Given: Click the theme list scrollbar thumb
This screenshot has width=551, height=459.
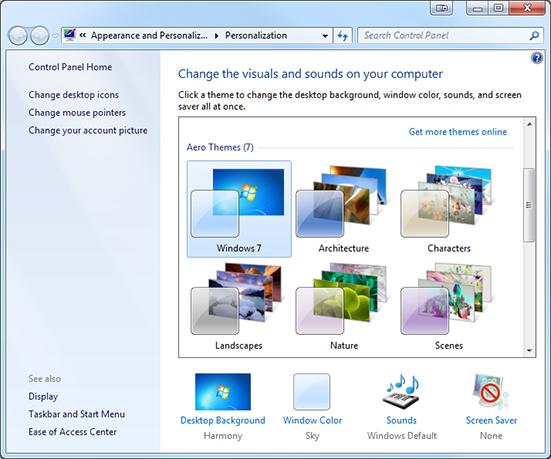Looking at the screenshot, I should pyautogui.click(x=529, y=205).
